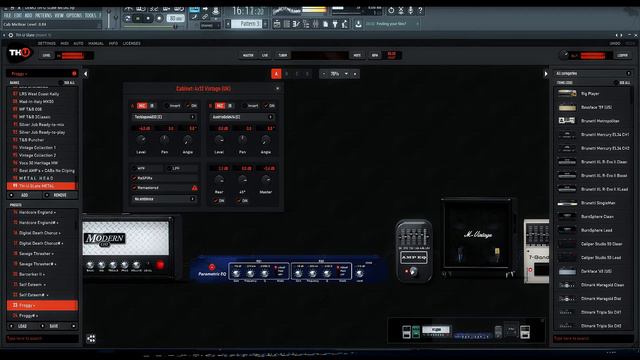Click the microphone icon in FL Studio toolbar
640x360 pixels.
click(410, 11)
